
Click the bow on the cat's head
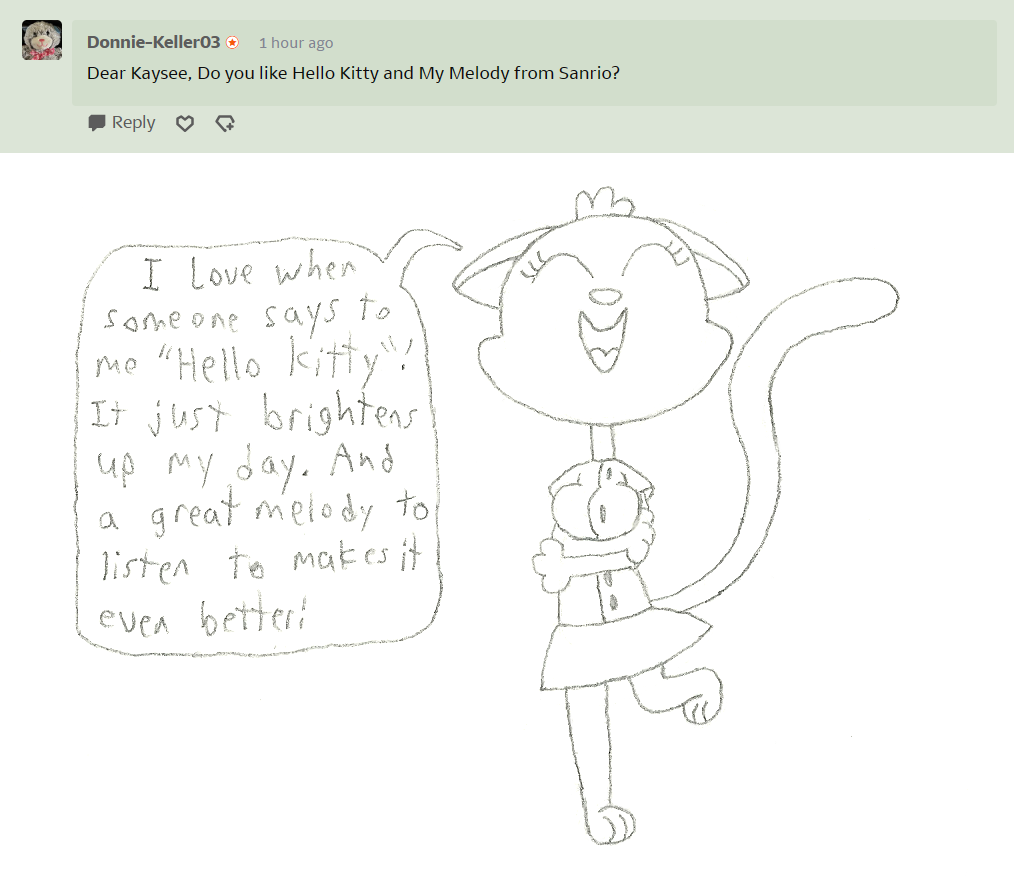pyautogui.click(x=605, y=203)
